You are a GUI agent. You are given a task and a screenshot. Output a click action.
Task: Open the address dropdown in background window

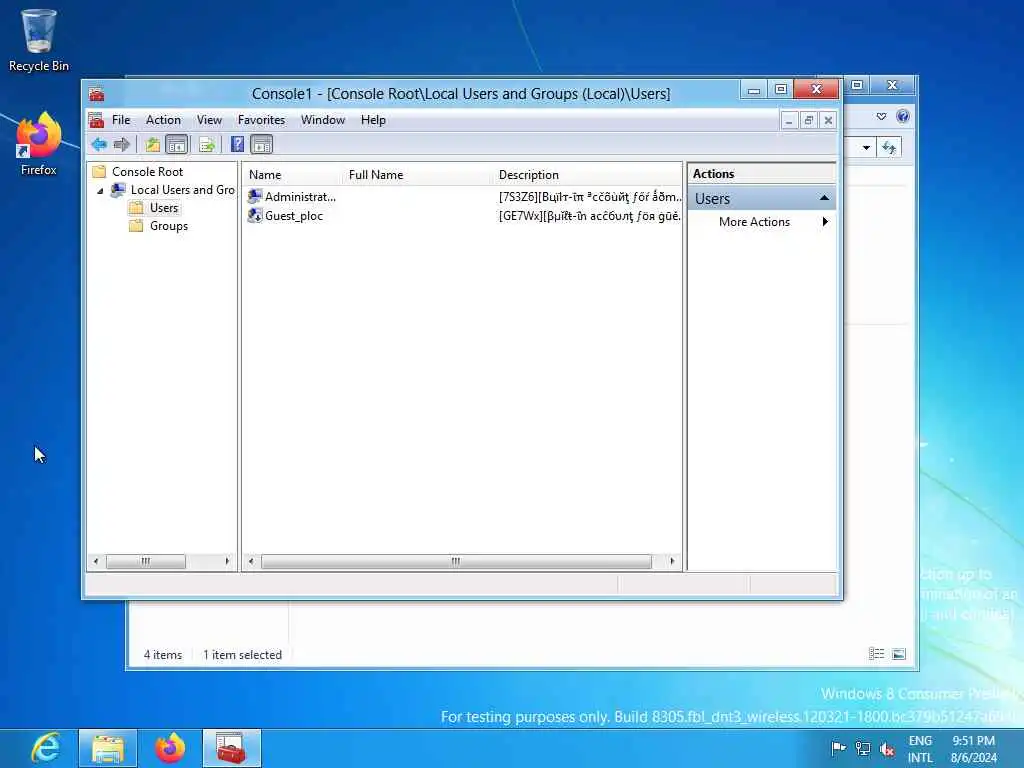pyautogui.click(x=866, y=148)
